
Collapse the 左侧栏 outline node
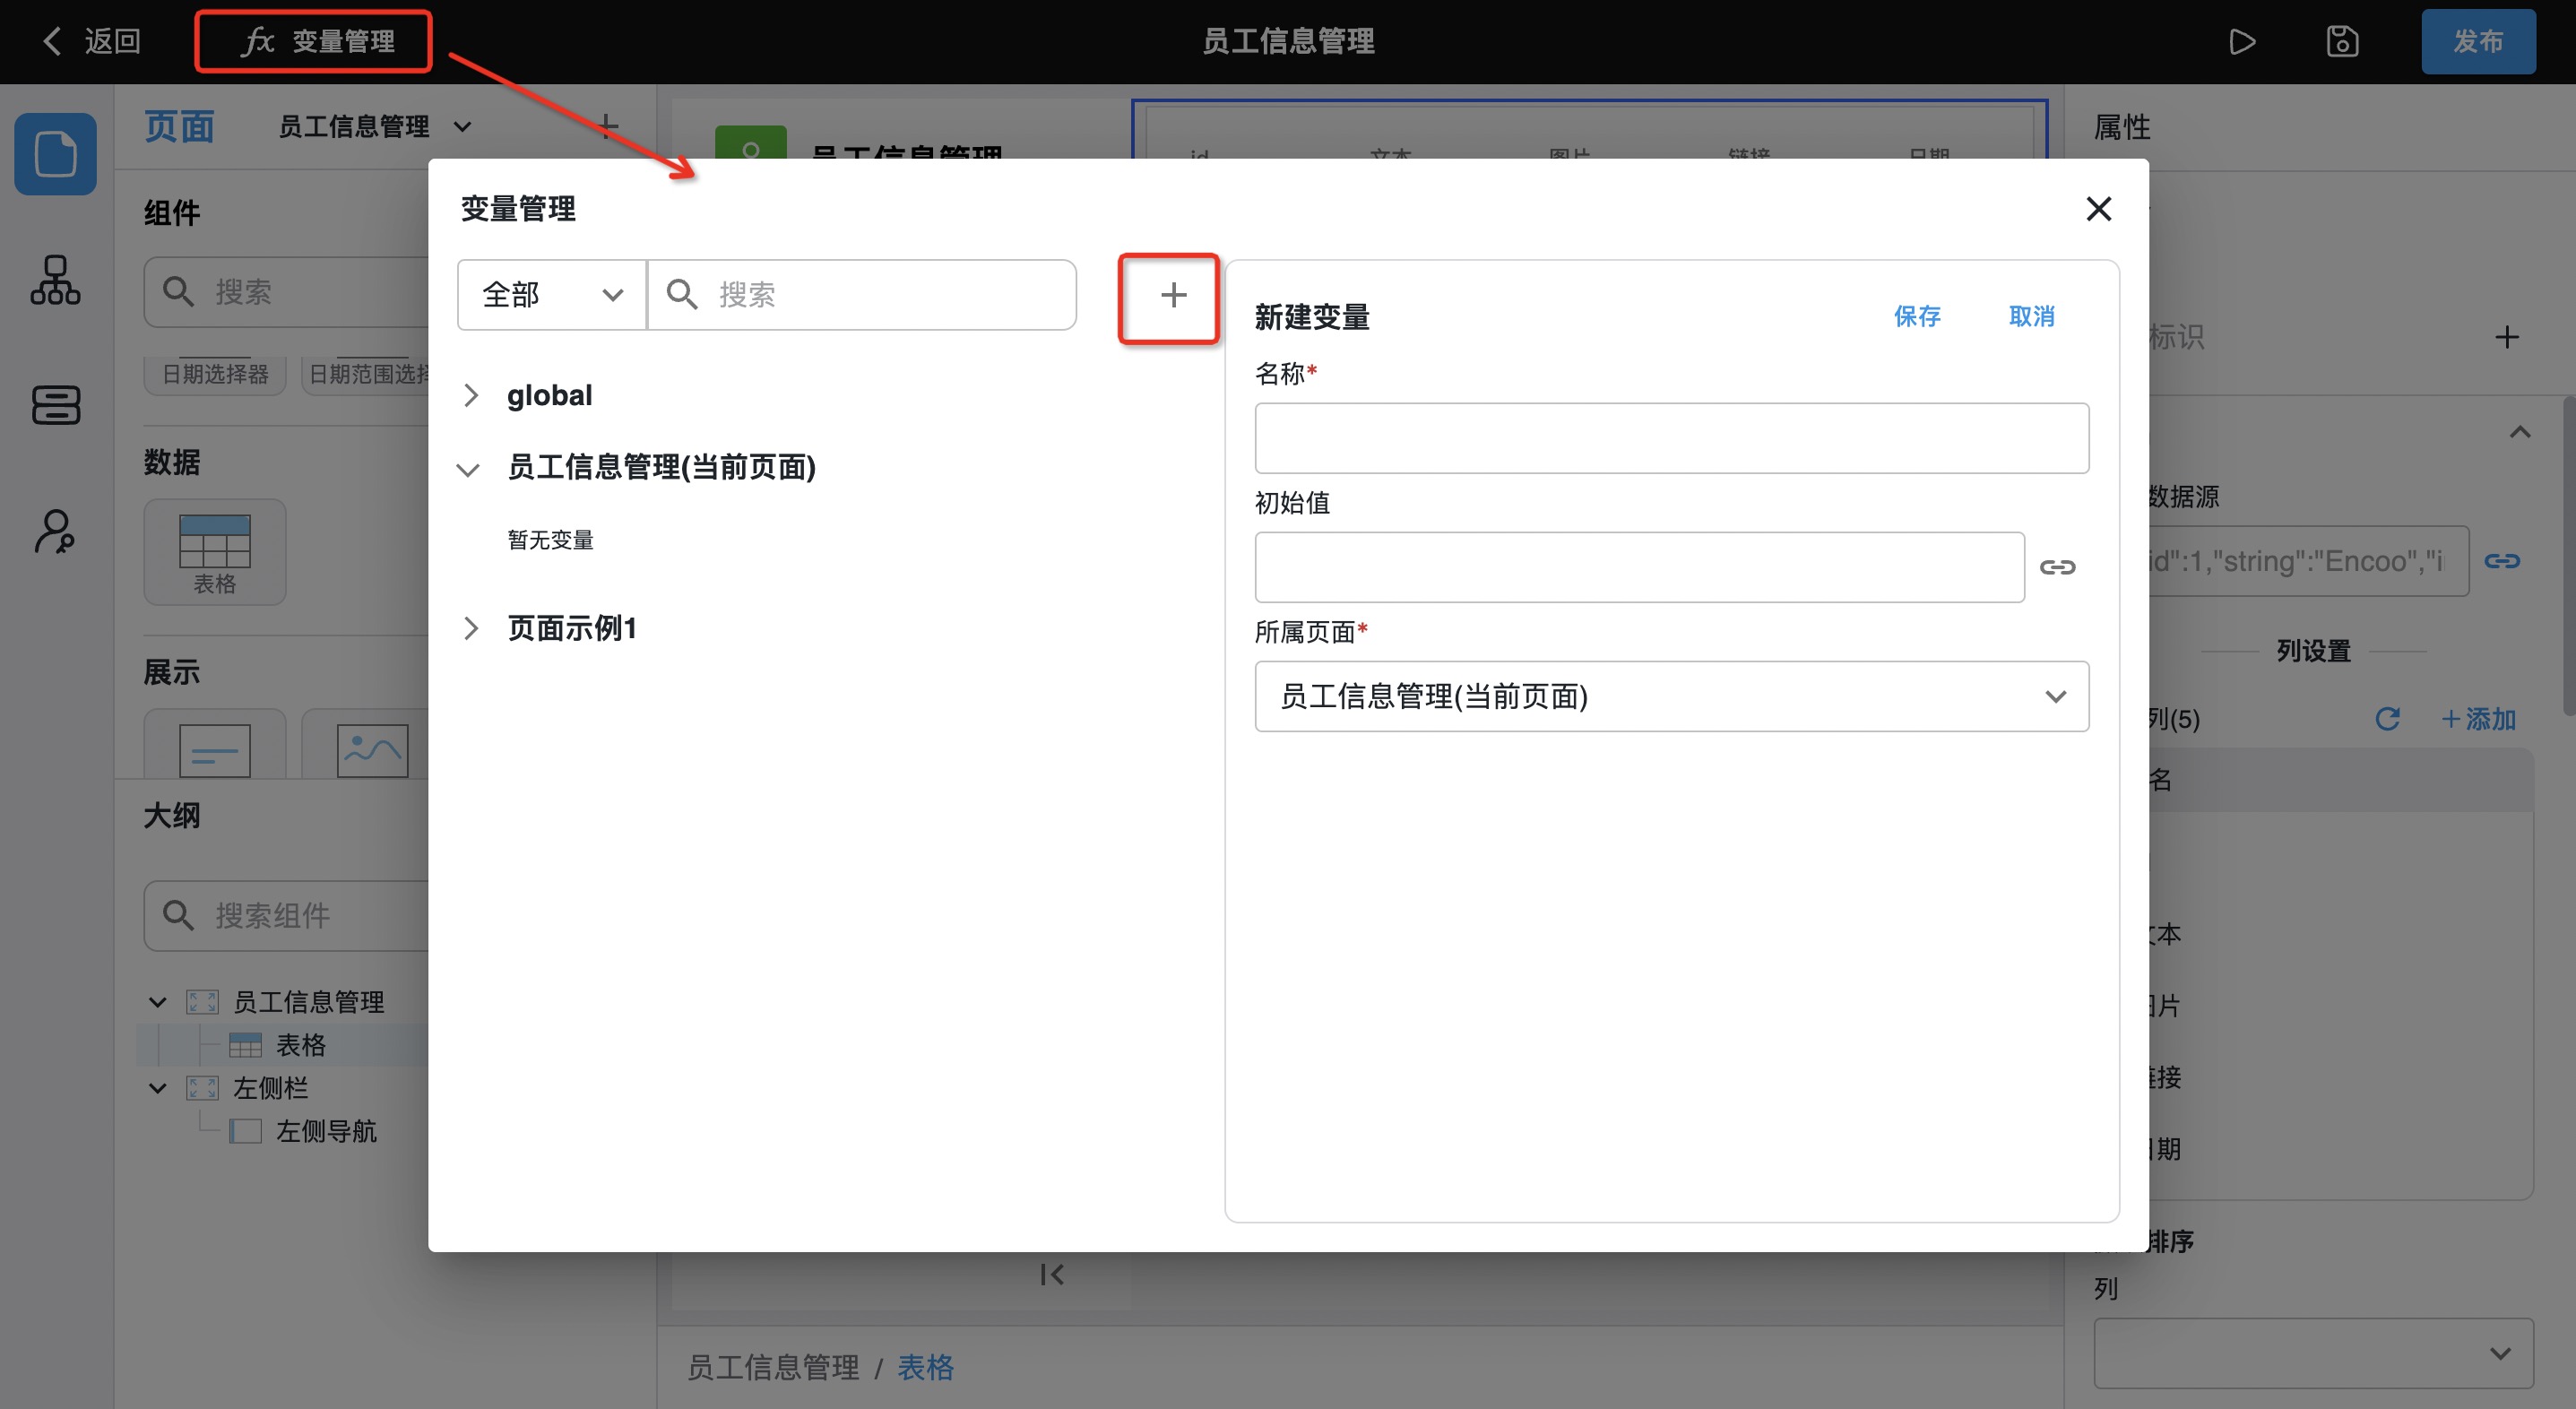[x=158, y=1088]
